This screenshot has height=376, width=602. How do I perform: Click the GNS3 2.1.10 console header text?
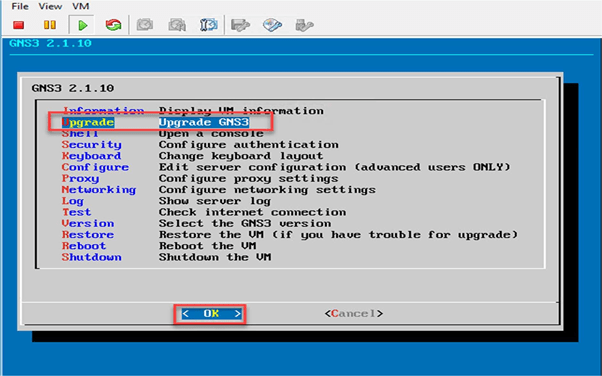(x=50, y=43)
